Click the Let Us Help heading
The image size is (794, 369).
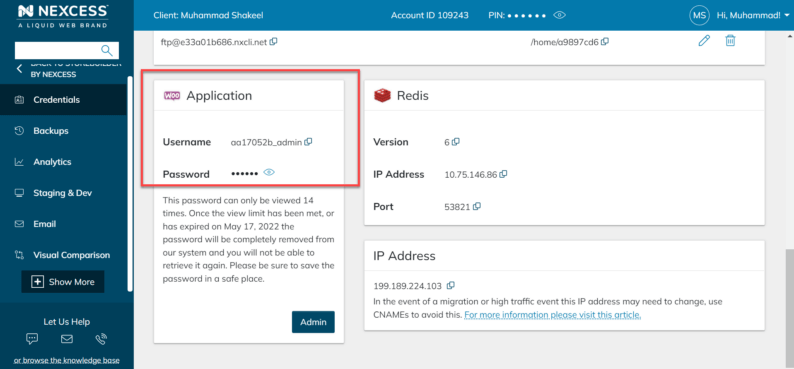(66, 321)
